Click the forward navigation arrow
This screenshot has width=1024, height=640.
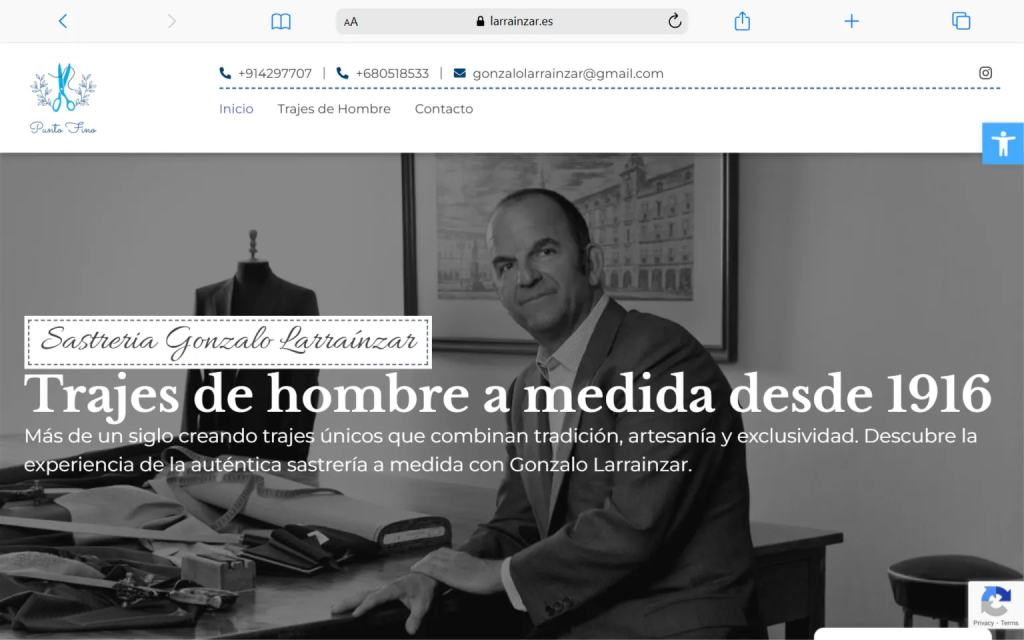click(172, 21)
